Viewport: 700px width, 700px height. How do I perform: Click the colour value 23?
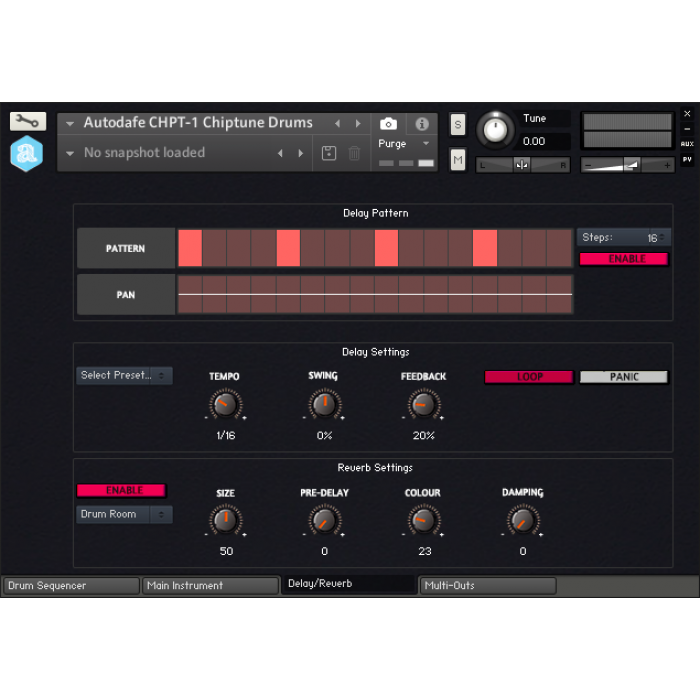point(425,551)
